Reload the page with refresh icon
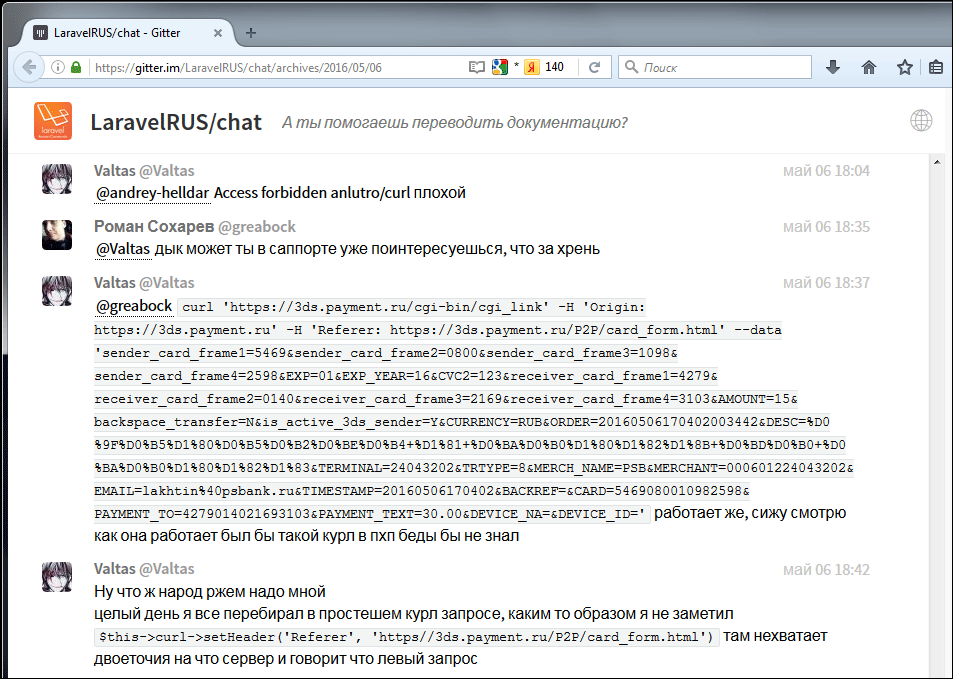953x679 pixels. (x=594, y=67)
